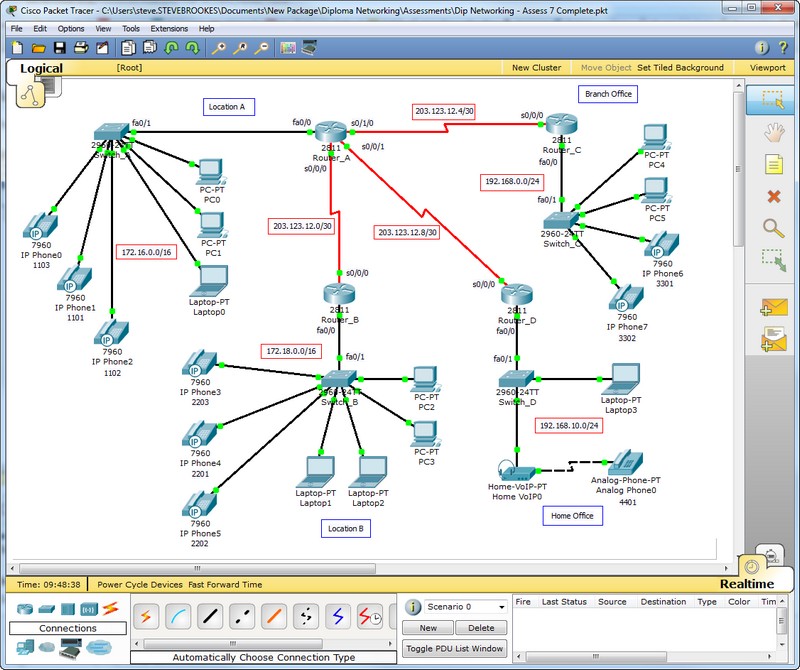Pick the Console cable connection
The width and height of the screenshot is (800, 670).
coord(178,616)
